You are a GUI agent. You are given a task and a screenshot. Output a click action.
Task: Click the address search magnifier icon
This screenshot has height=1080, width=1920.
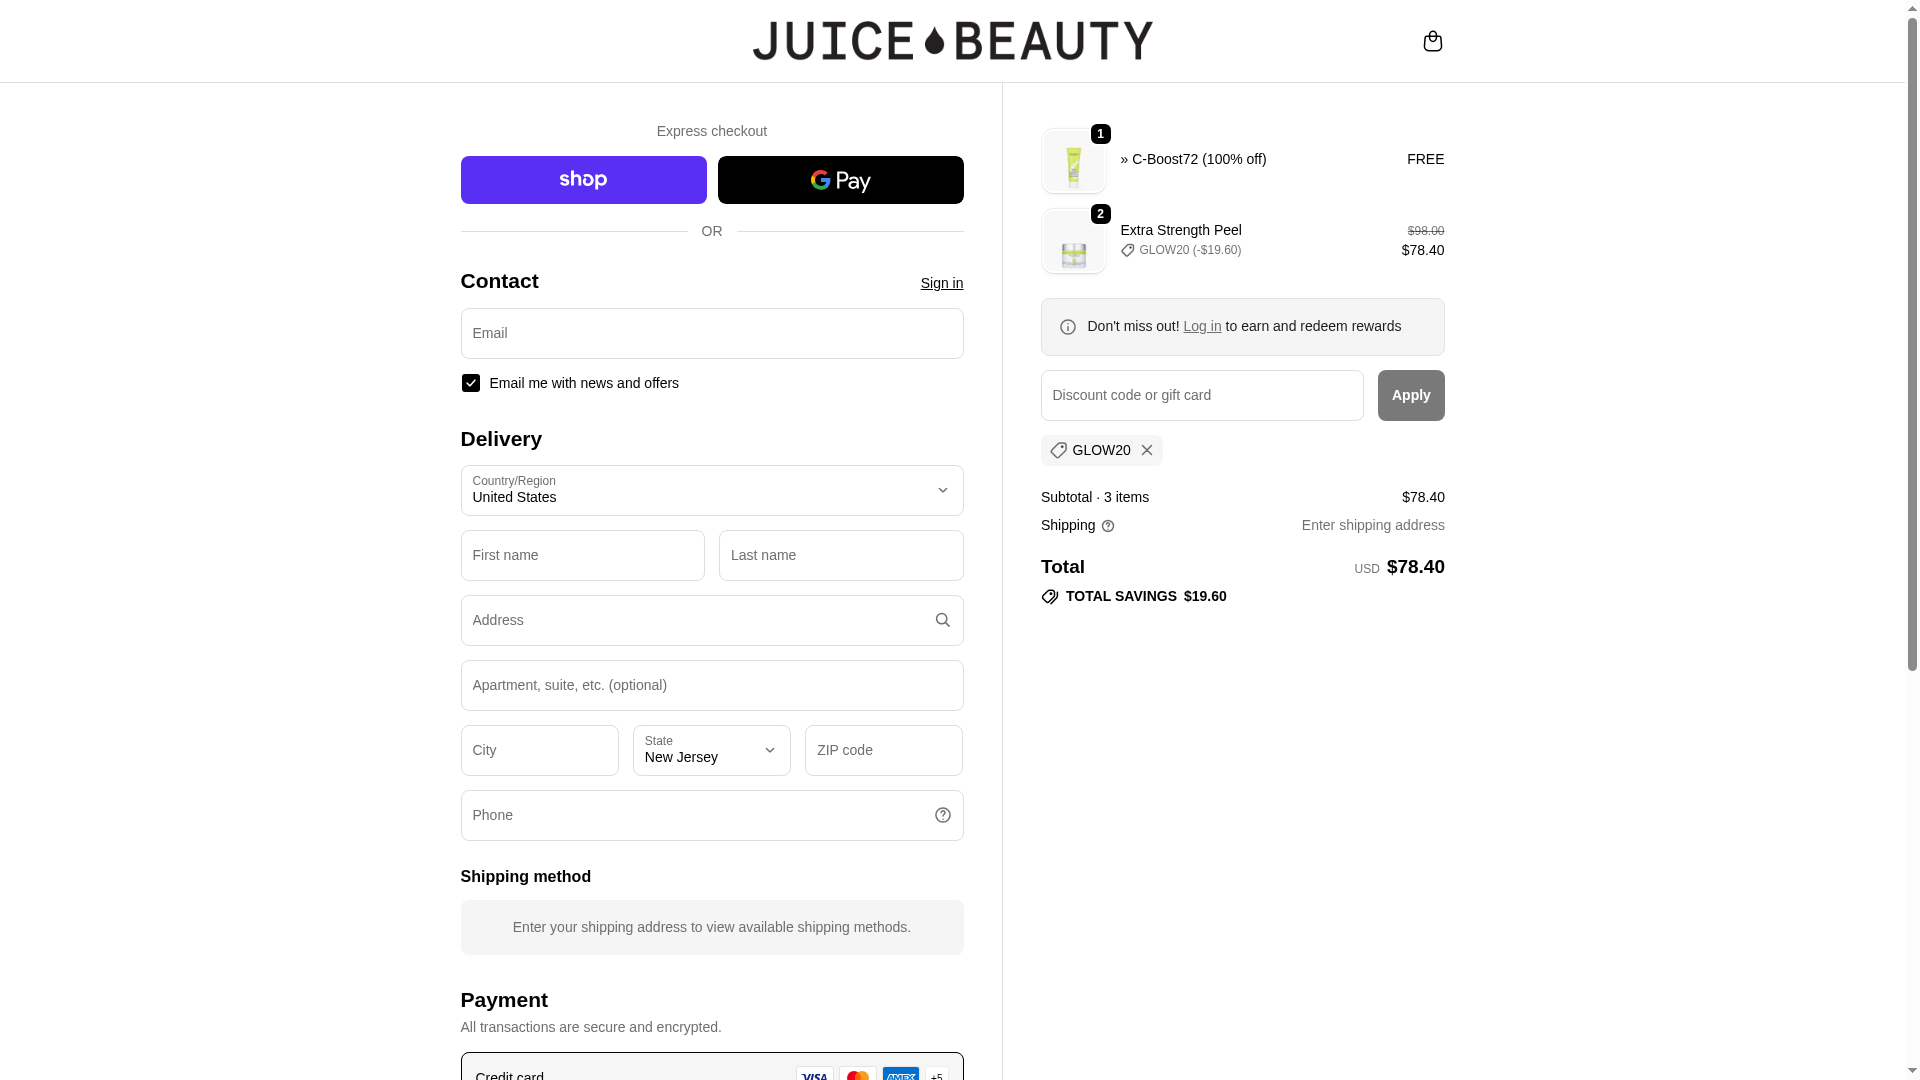pos(942,620)
